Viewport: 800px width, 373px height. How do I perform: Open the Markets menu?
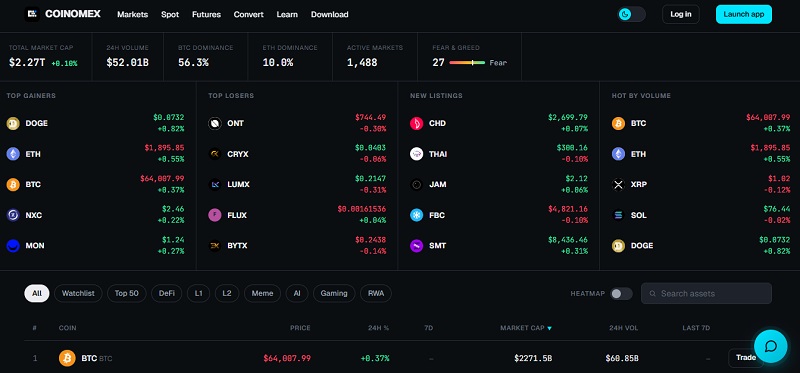point(133,14)
